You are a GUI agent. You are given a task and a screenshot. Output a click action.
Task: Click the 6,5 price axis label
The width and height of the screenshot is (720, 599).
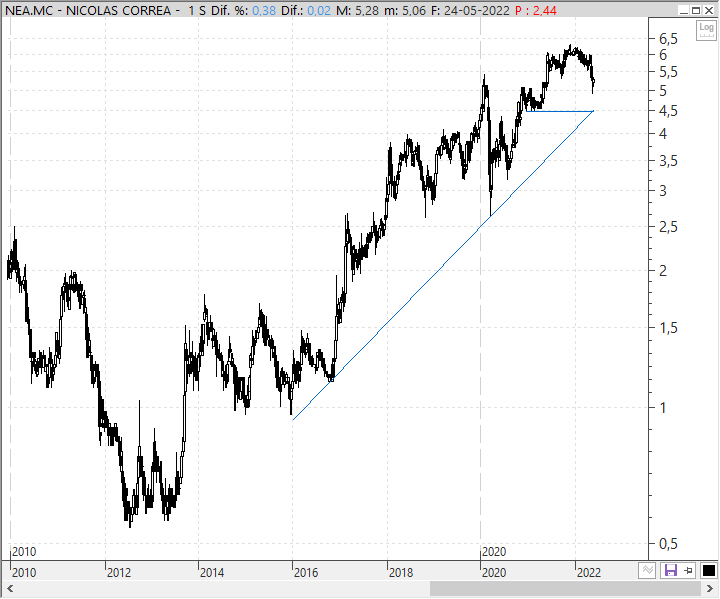click(668, 39)
